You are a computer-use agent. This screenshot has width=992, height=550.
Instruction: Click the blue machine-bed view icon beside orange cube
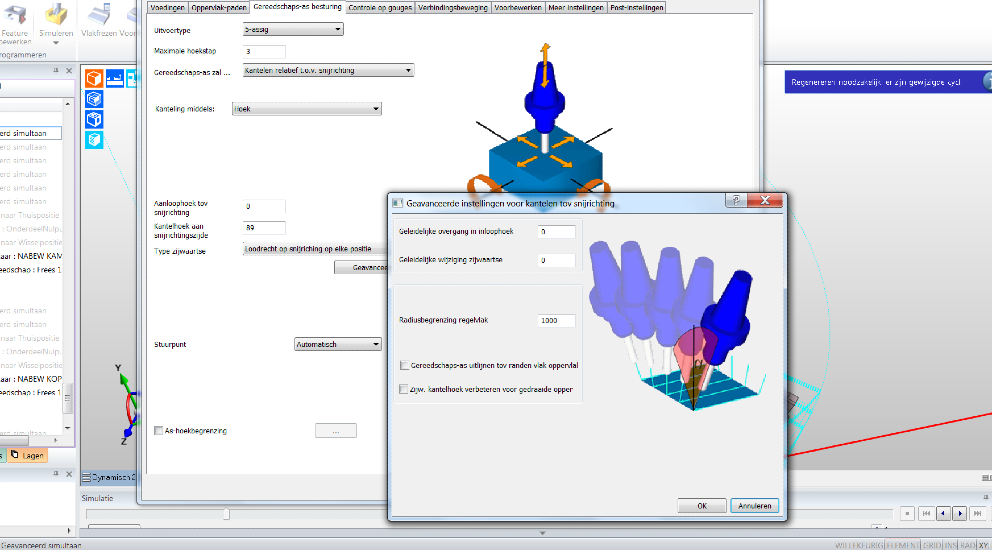pos(115,78)
